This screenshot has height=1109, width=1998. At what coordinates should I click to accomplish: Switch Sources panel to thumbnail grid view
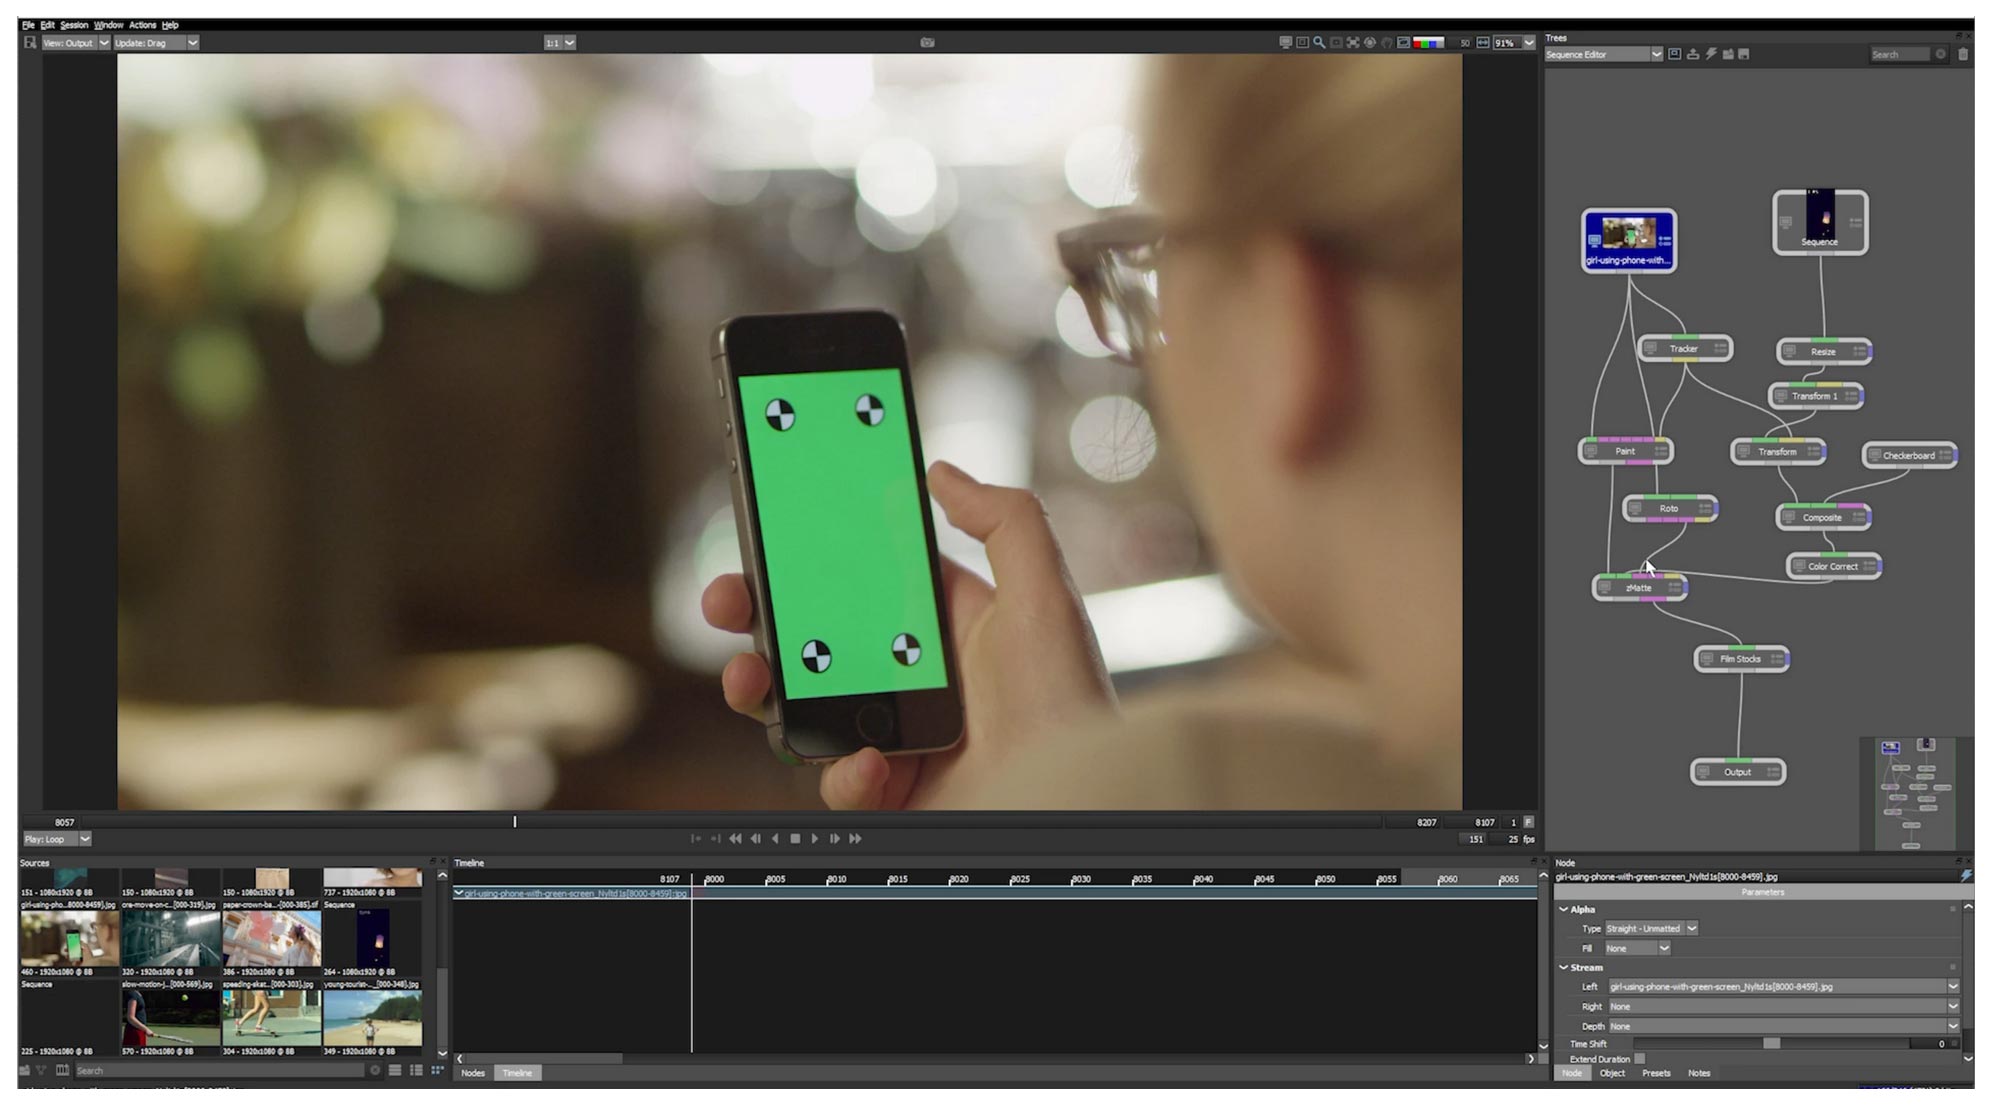437,1070
